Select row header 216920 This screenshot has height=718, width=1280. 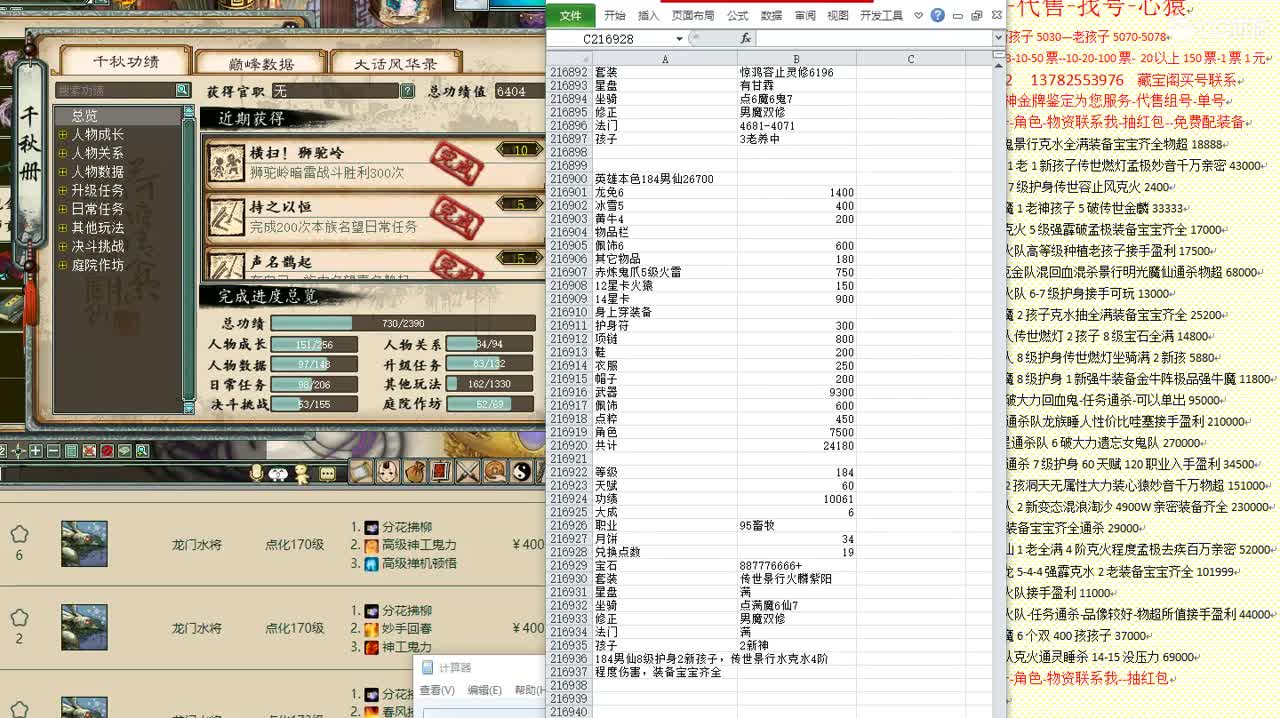(x=569, y=446)
